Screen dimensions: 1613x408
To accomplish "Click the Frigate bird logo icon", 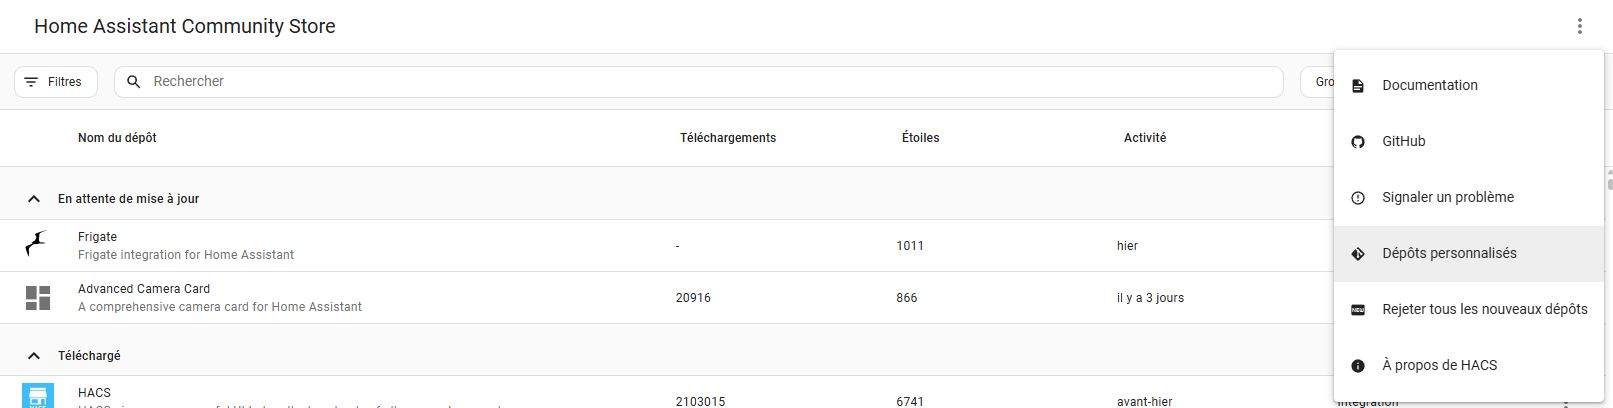I will click(37, 245).
